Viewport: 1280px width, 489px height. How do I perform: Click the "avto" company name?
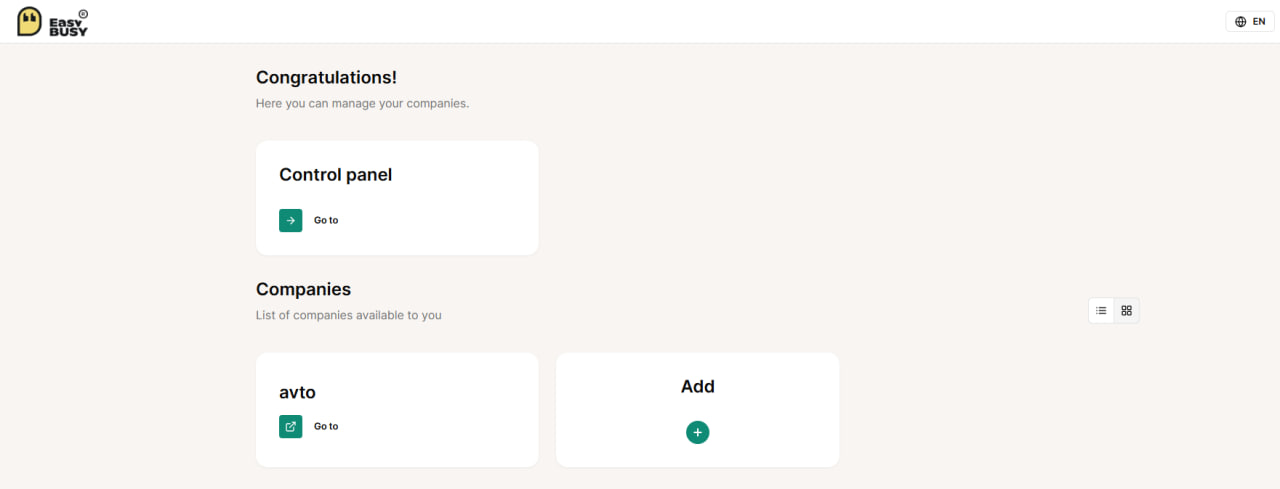pos(297,392)
